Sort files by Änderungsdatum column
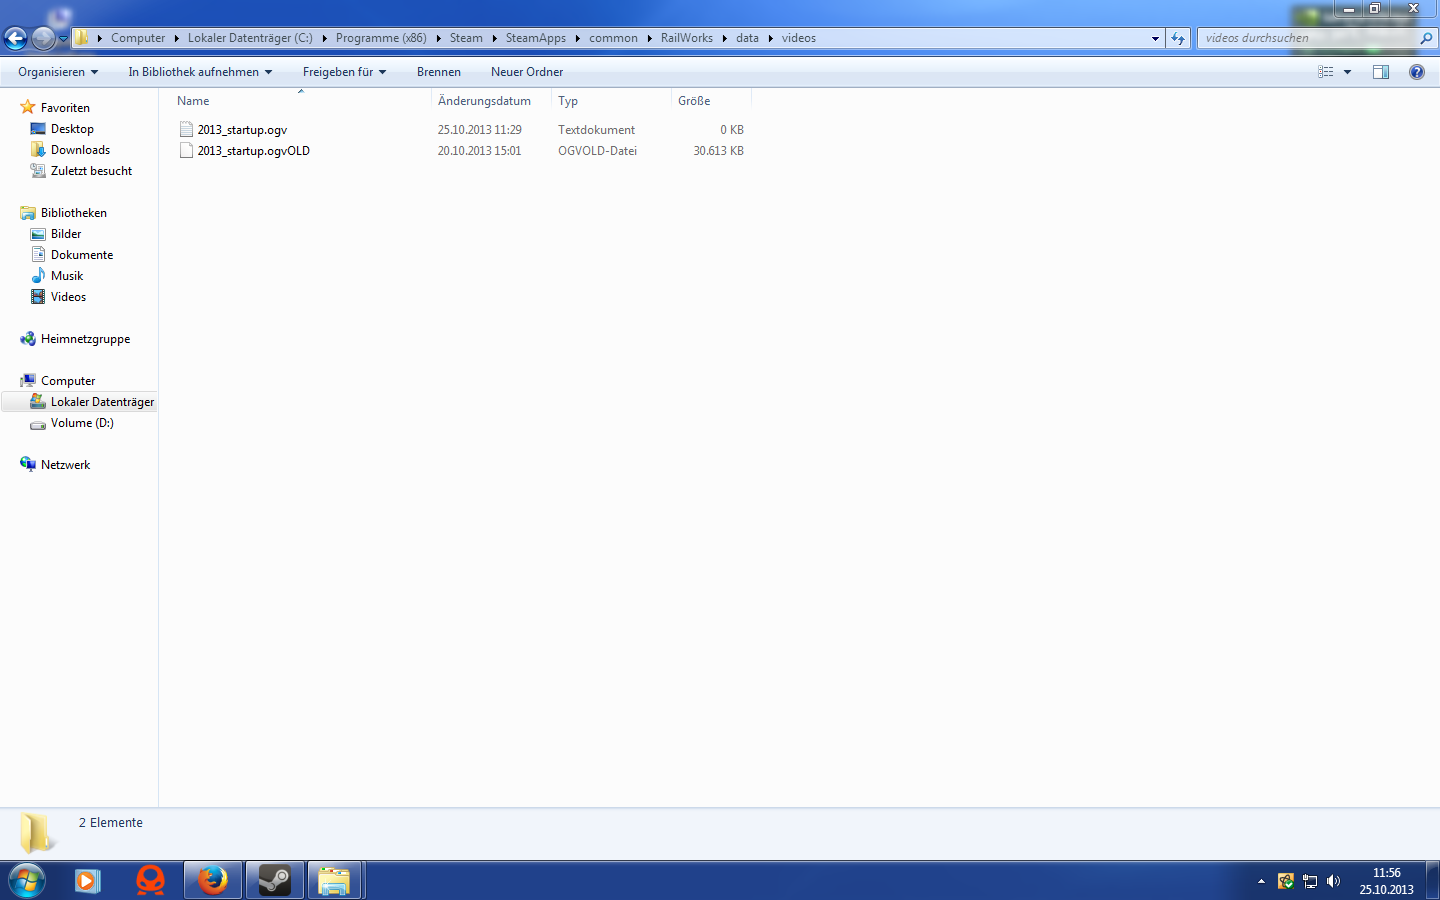This screenshot has height=900, width=1440. click(491, 101)
